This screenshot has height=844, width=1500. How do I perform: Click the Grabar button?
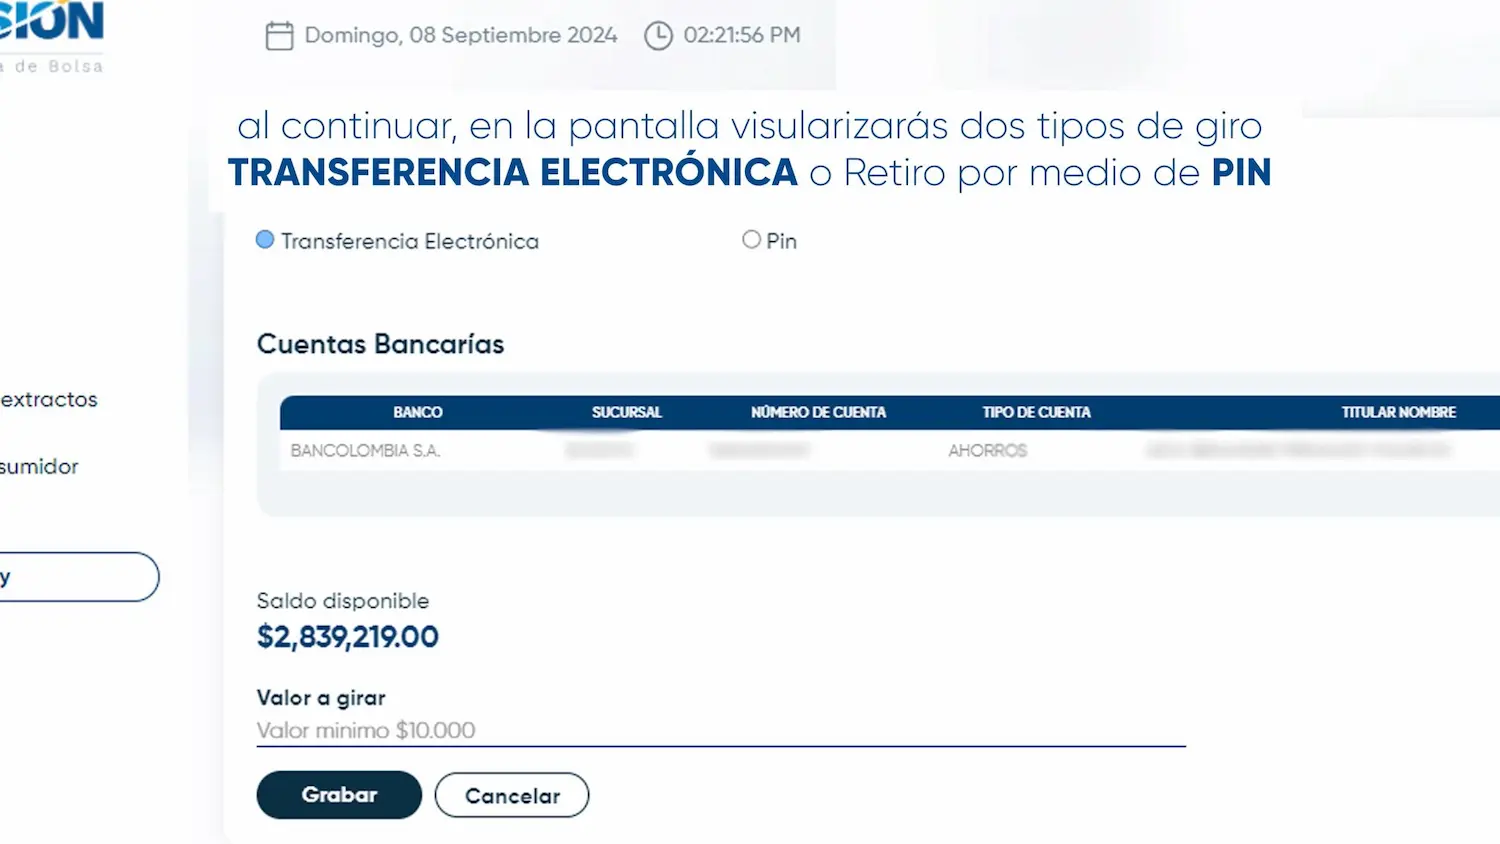click(x=339, y=795)
